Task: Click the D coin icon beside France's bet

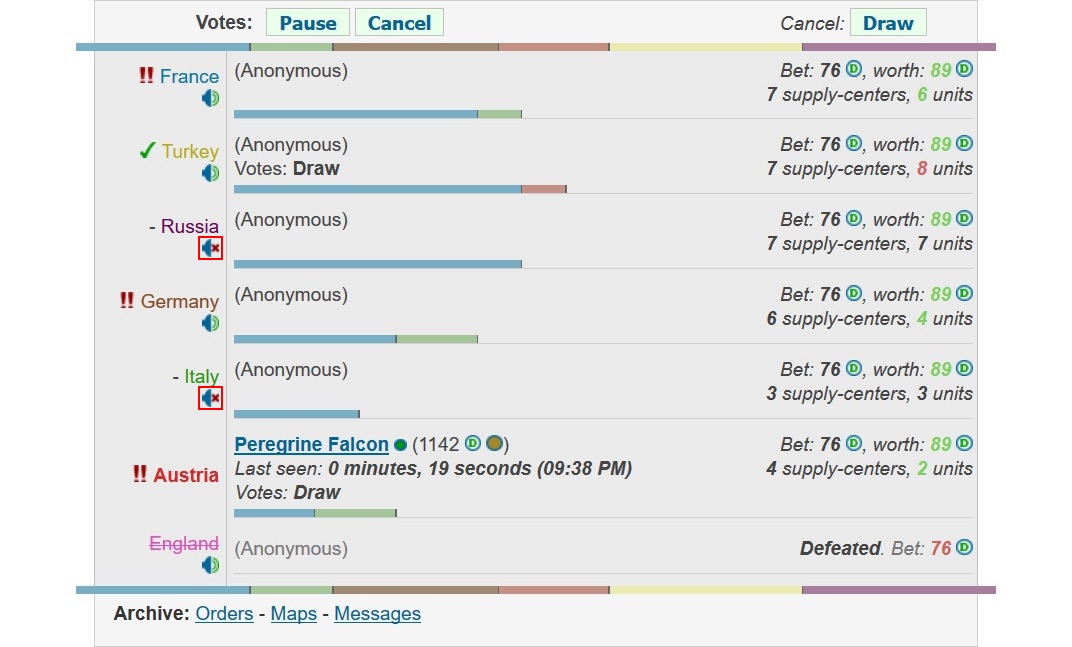Action: pos(852,70)
